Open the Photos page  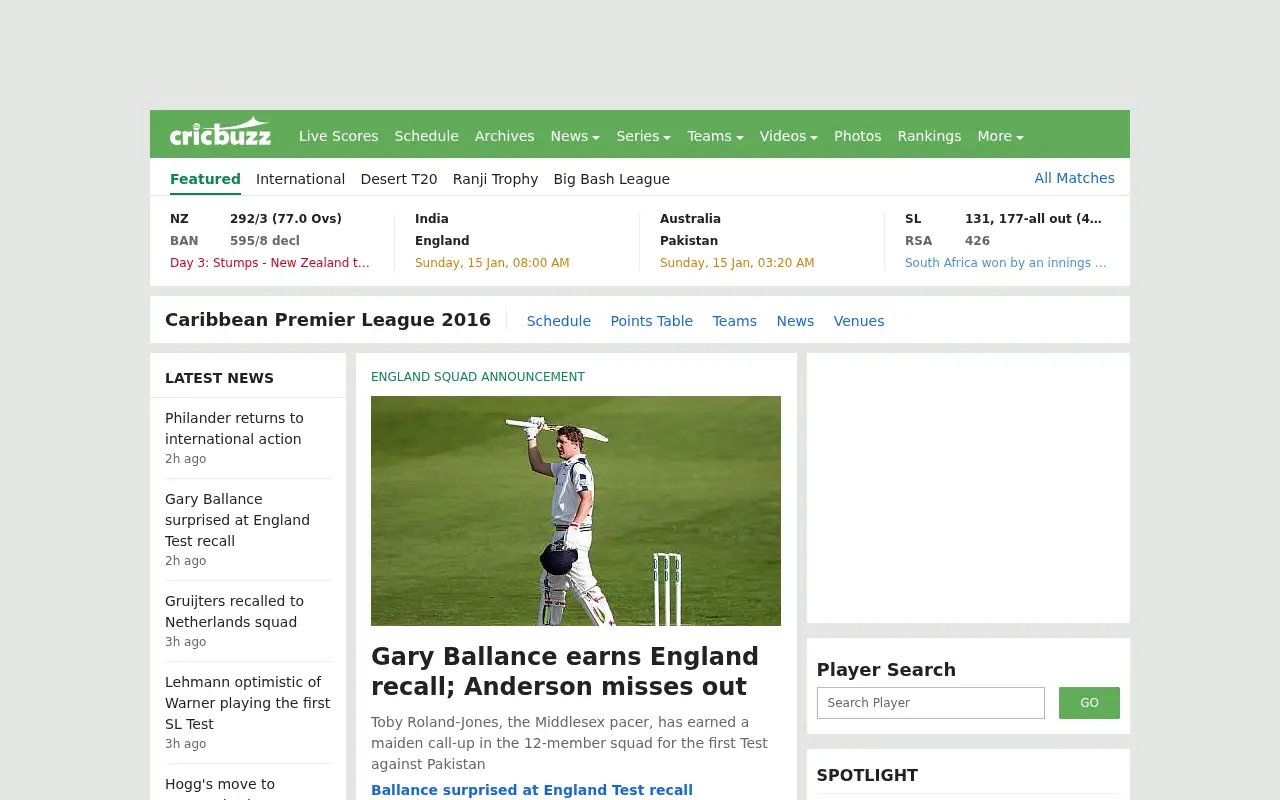[857, 136]
